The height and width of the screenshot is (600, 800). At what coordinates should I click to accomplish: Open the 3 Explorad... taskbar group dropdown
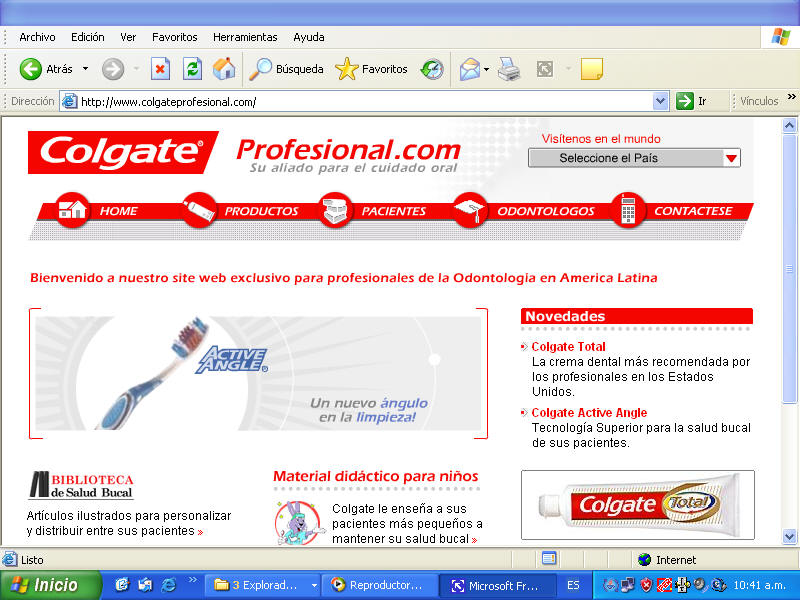314,585
